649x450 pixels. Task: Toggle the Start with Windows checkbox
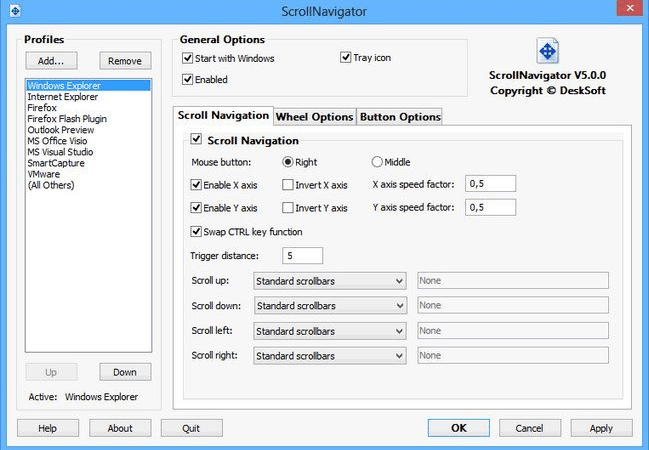click(x=187, y=58)
